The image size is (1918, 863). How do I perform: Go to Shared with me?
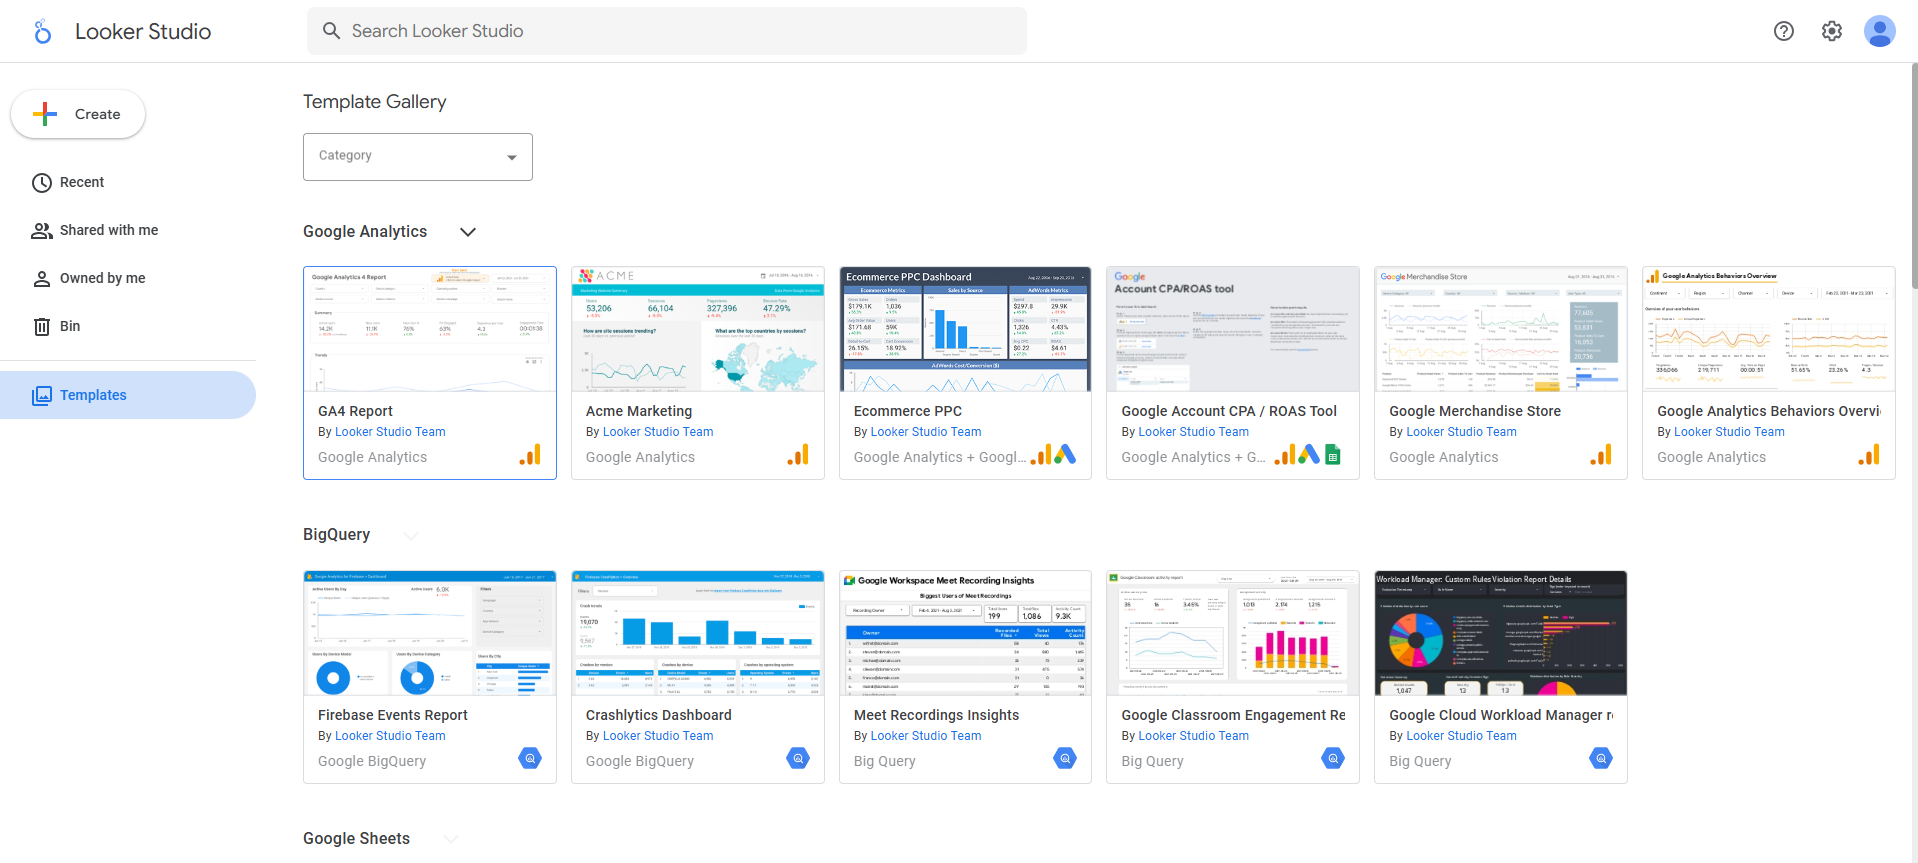tap(128, 231)
